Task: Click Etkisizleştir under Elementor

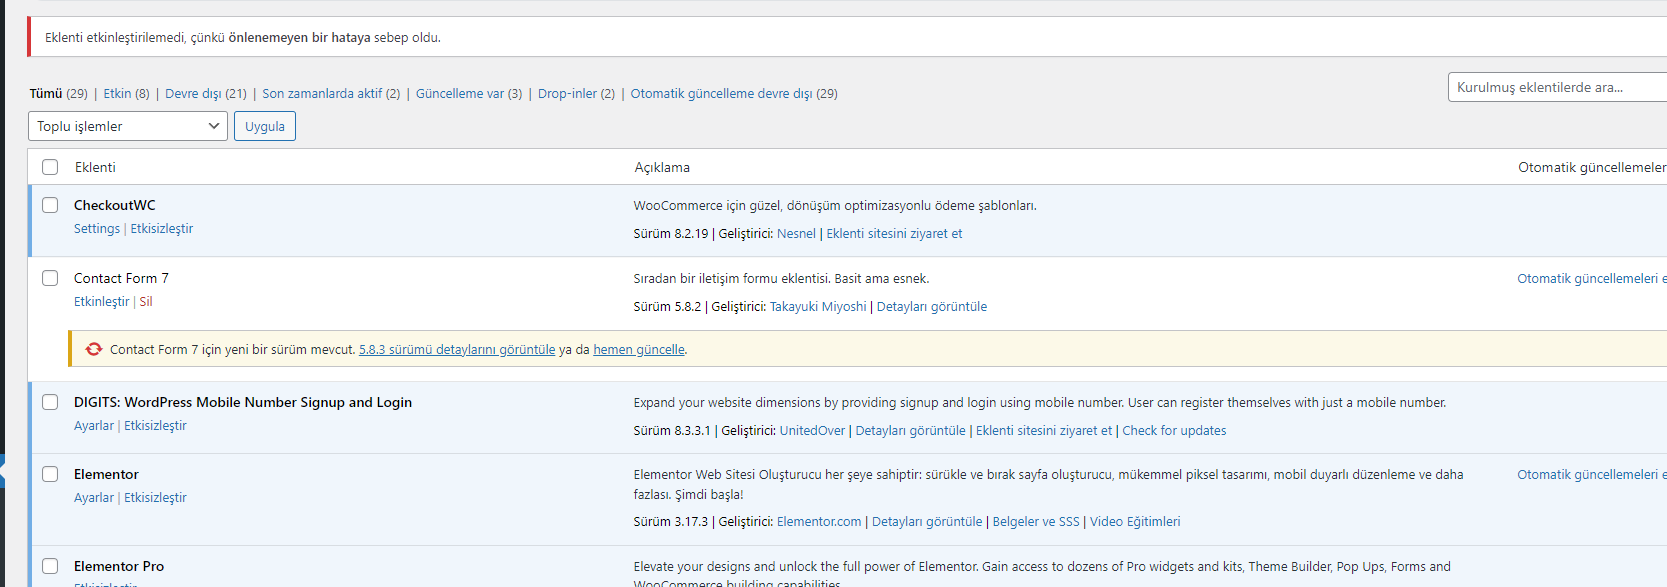Action: 155,498
